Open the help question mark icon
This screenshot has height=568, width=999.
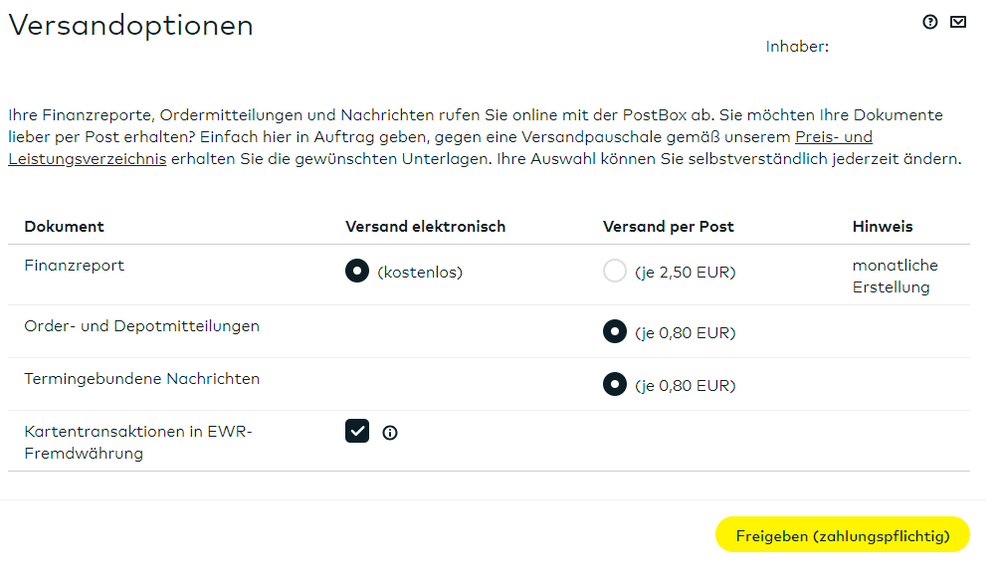point(930,22)
